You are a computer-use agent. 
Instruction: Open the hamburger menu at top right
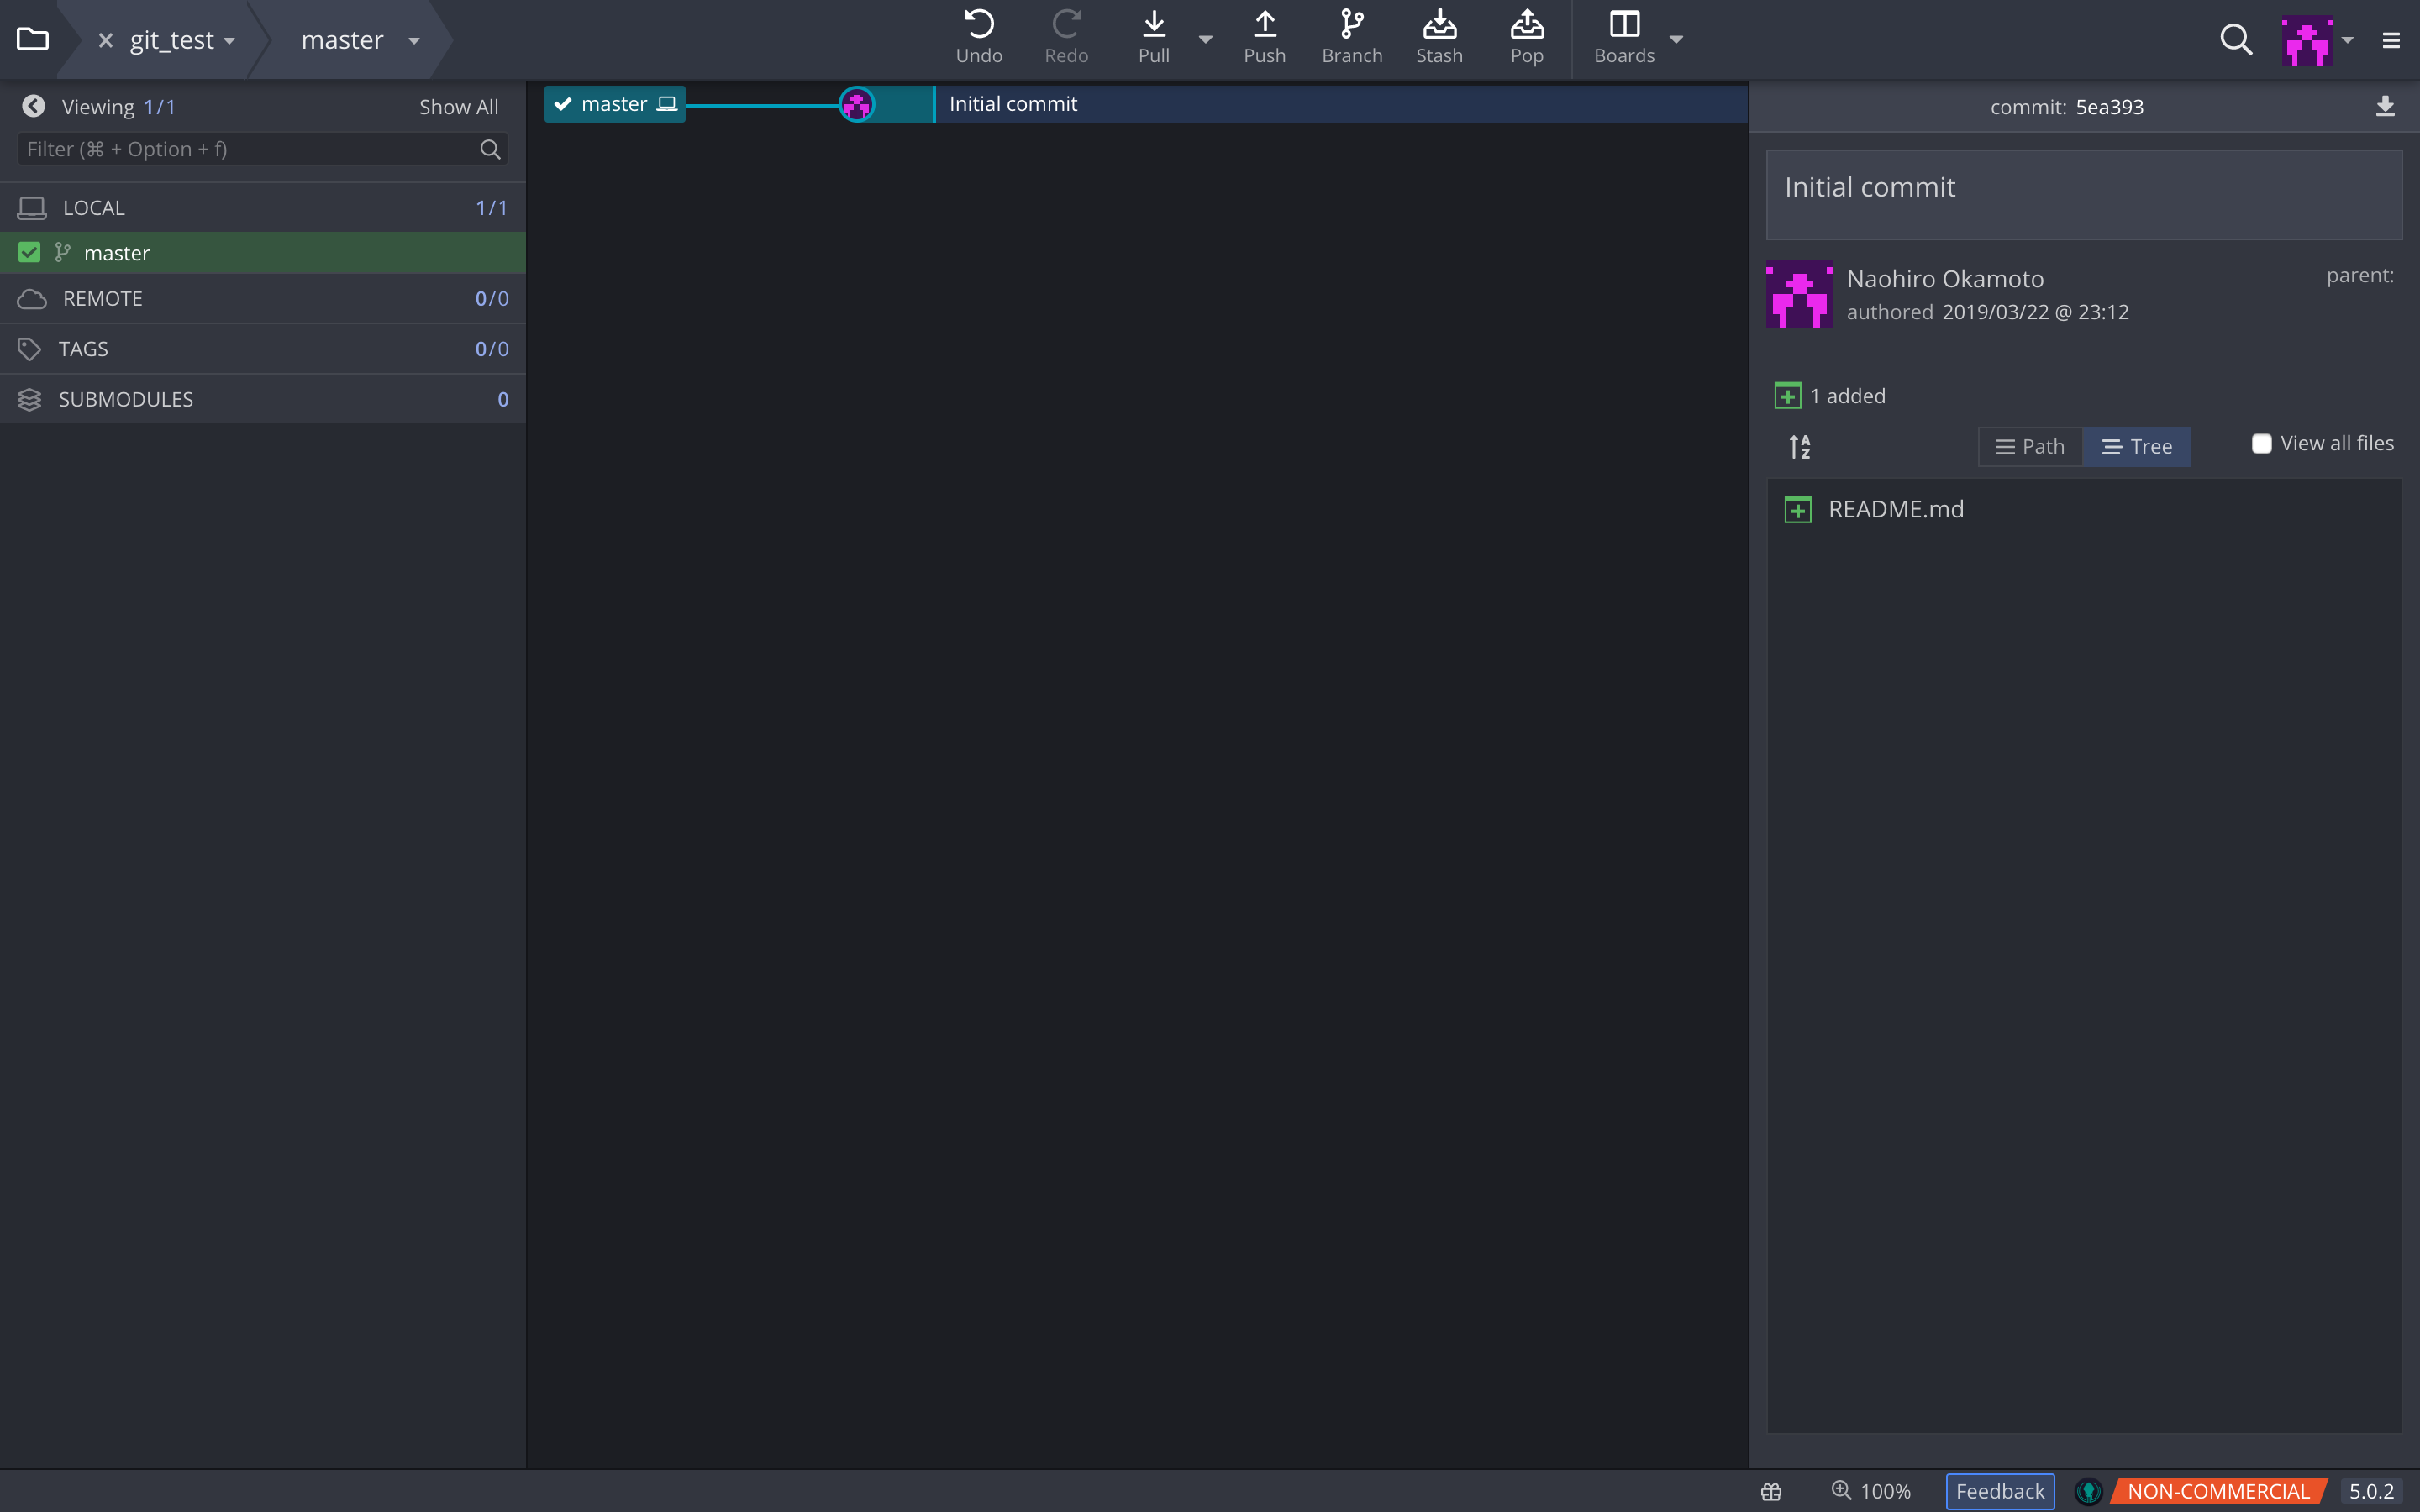[x=2392, y=40]
